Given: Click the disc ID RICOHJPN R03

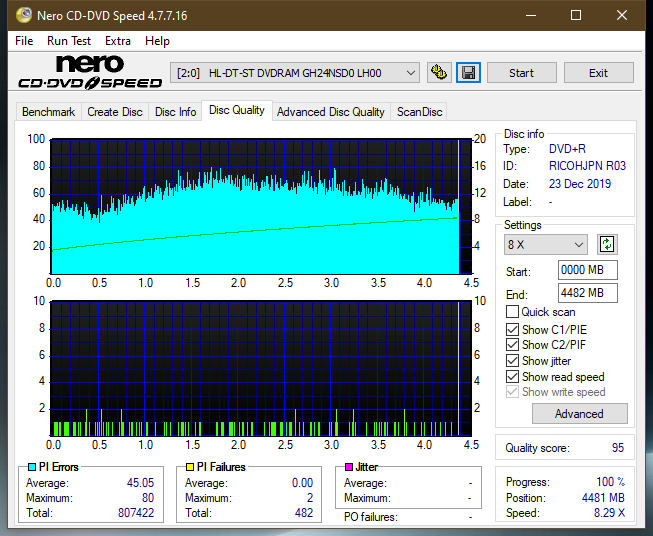Looking at the screenshot, I should pyautogui.click(x=587, y=166).
